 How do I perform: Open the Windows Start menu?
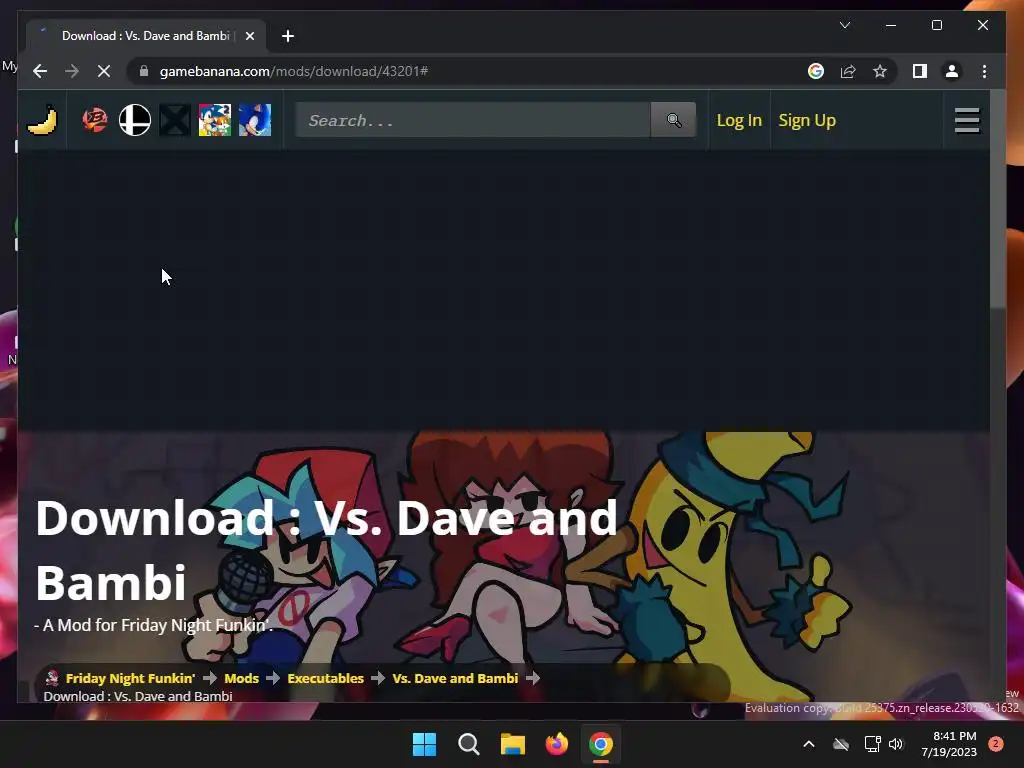point(424,744)
